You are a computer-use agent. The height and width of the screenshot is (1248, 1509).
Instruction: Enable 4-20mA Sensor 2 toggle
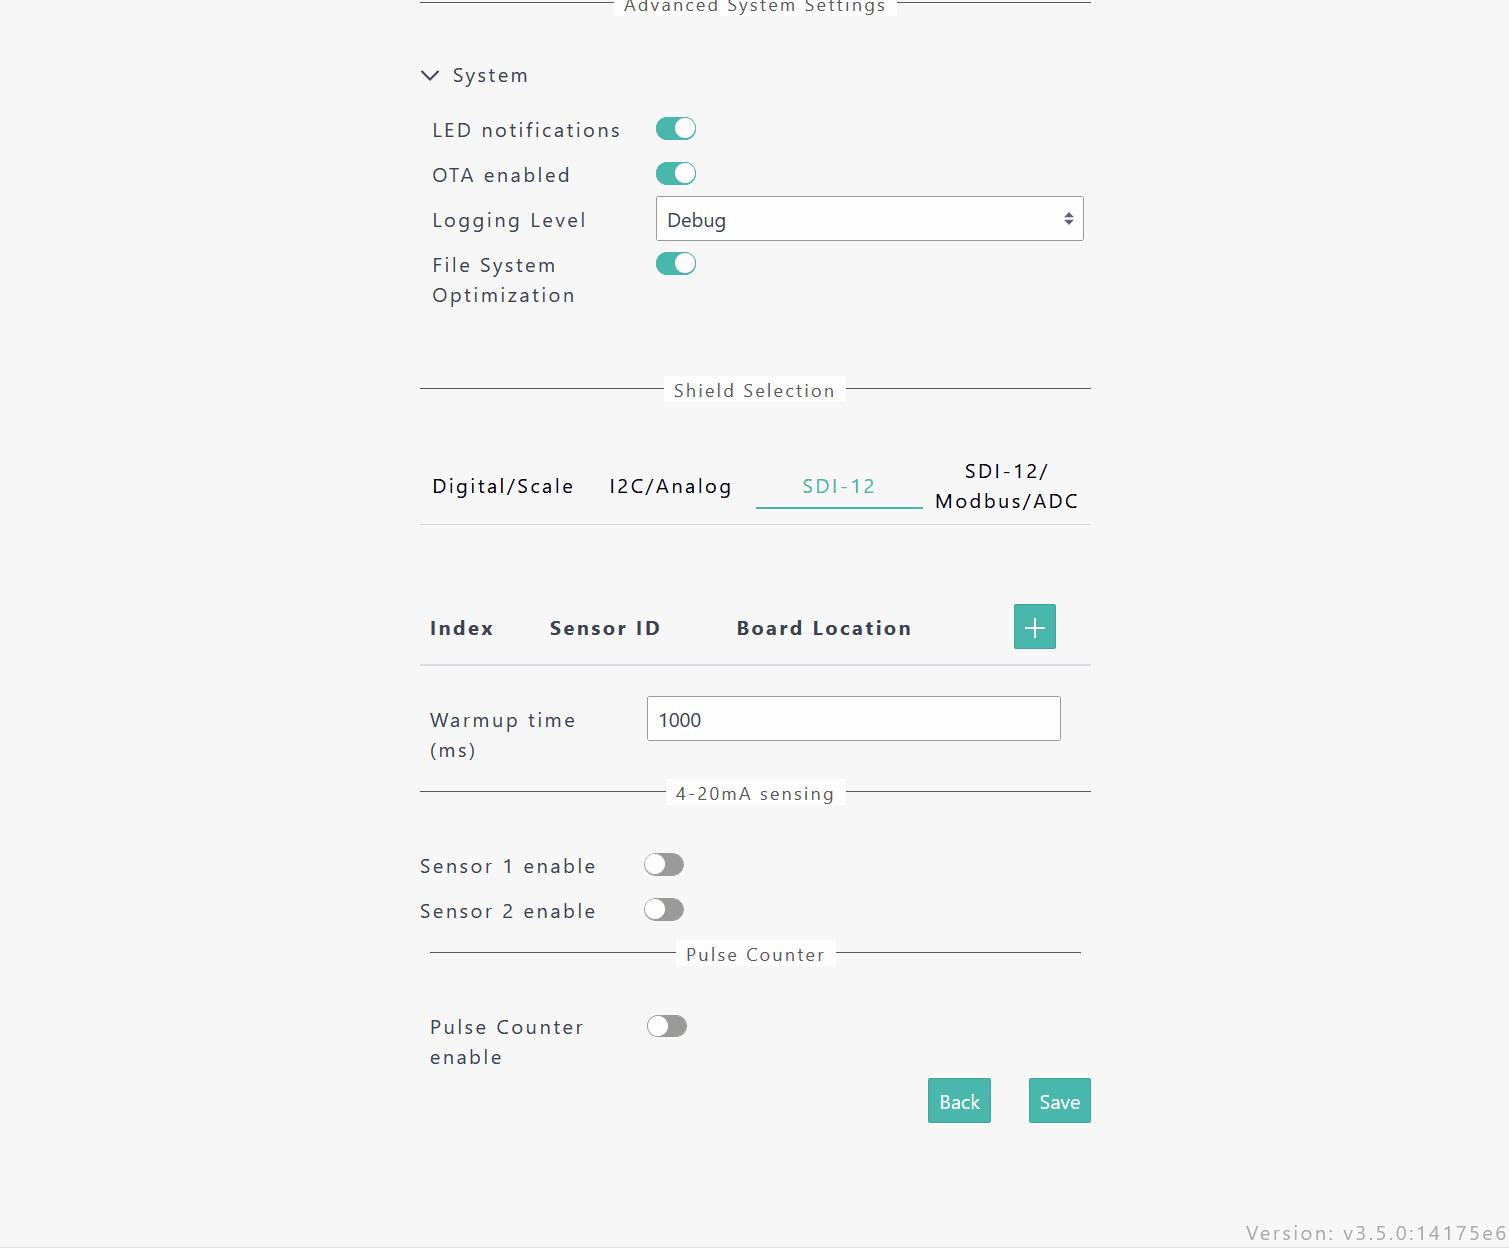pos(664,910)
